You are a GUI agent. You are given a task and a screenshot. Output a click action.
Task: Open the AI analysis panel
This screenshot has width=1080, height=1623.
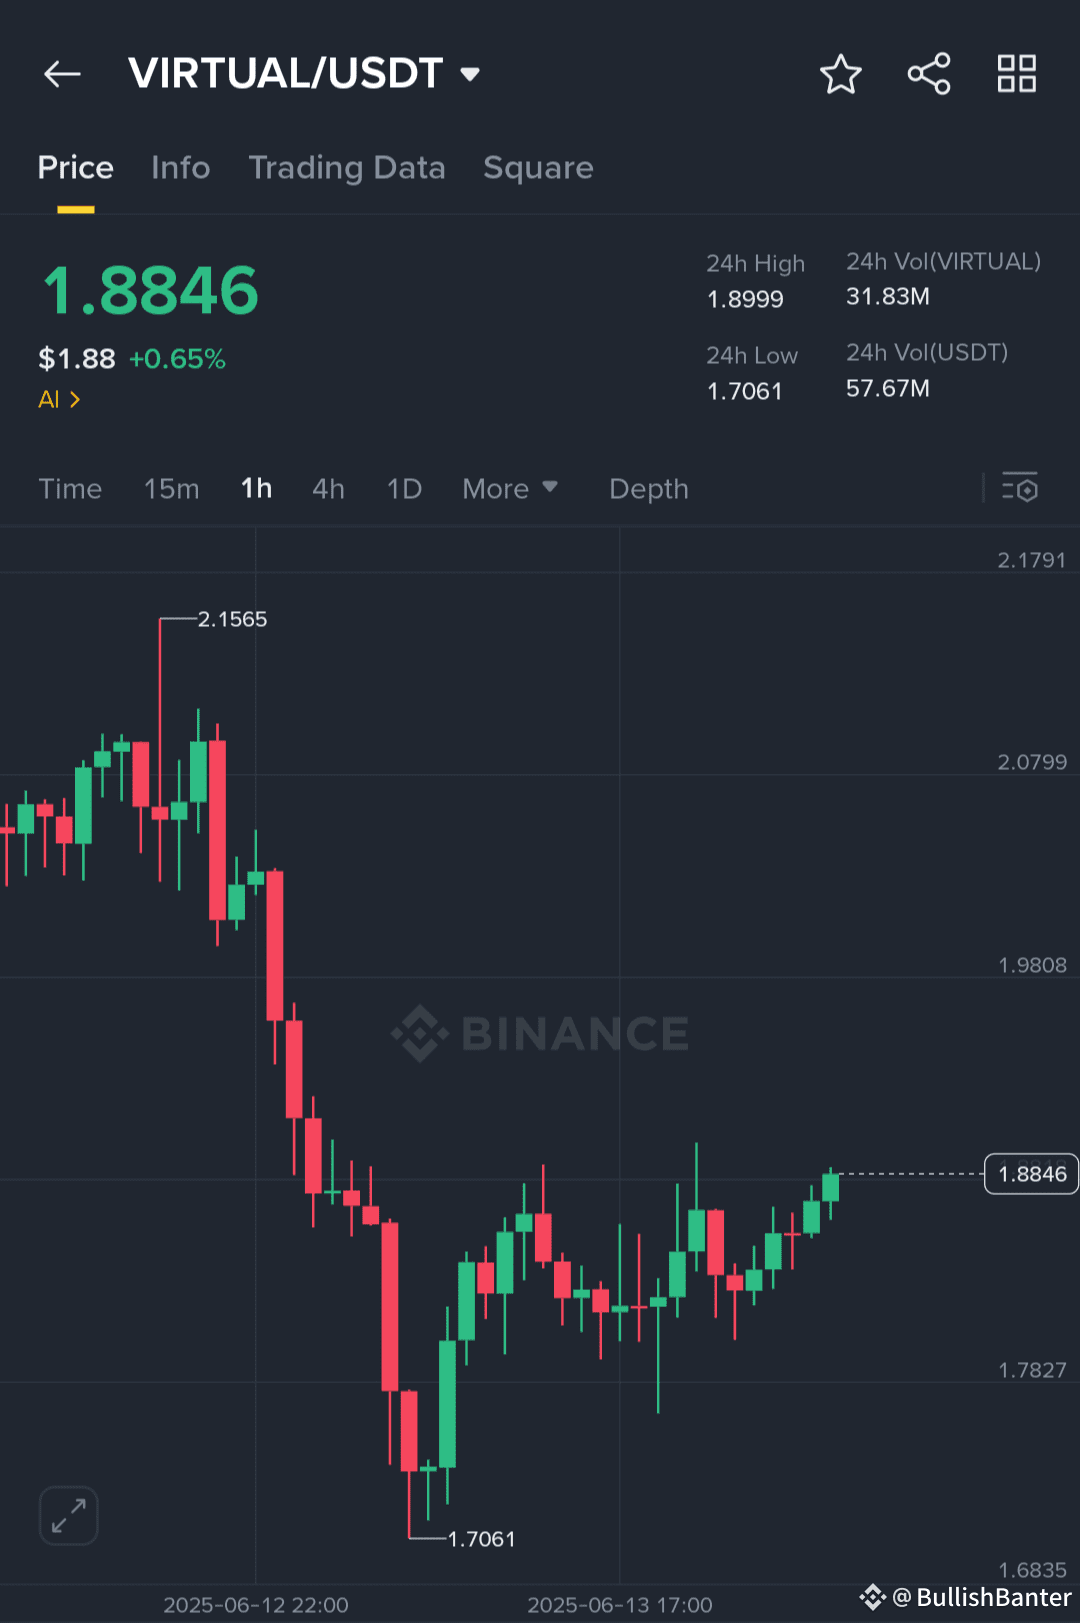(58, 399)
